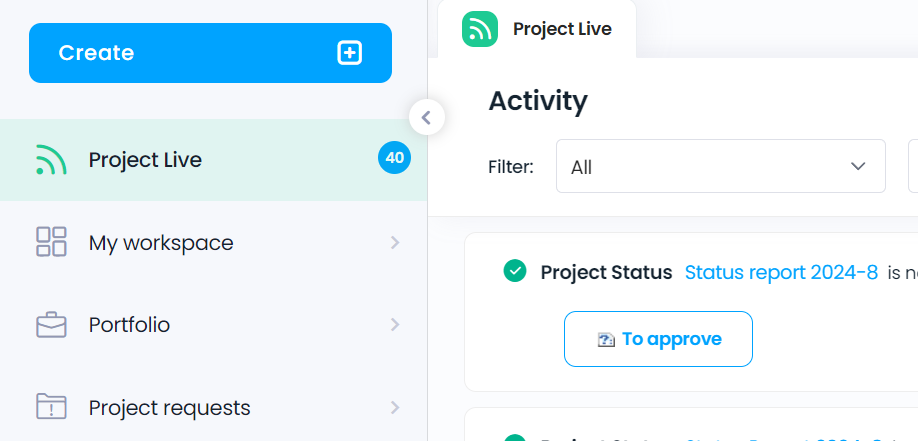Click the 40 notification badge
The width and height of the screenshot is (918, 441).
(395, 158)
